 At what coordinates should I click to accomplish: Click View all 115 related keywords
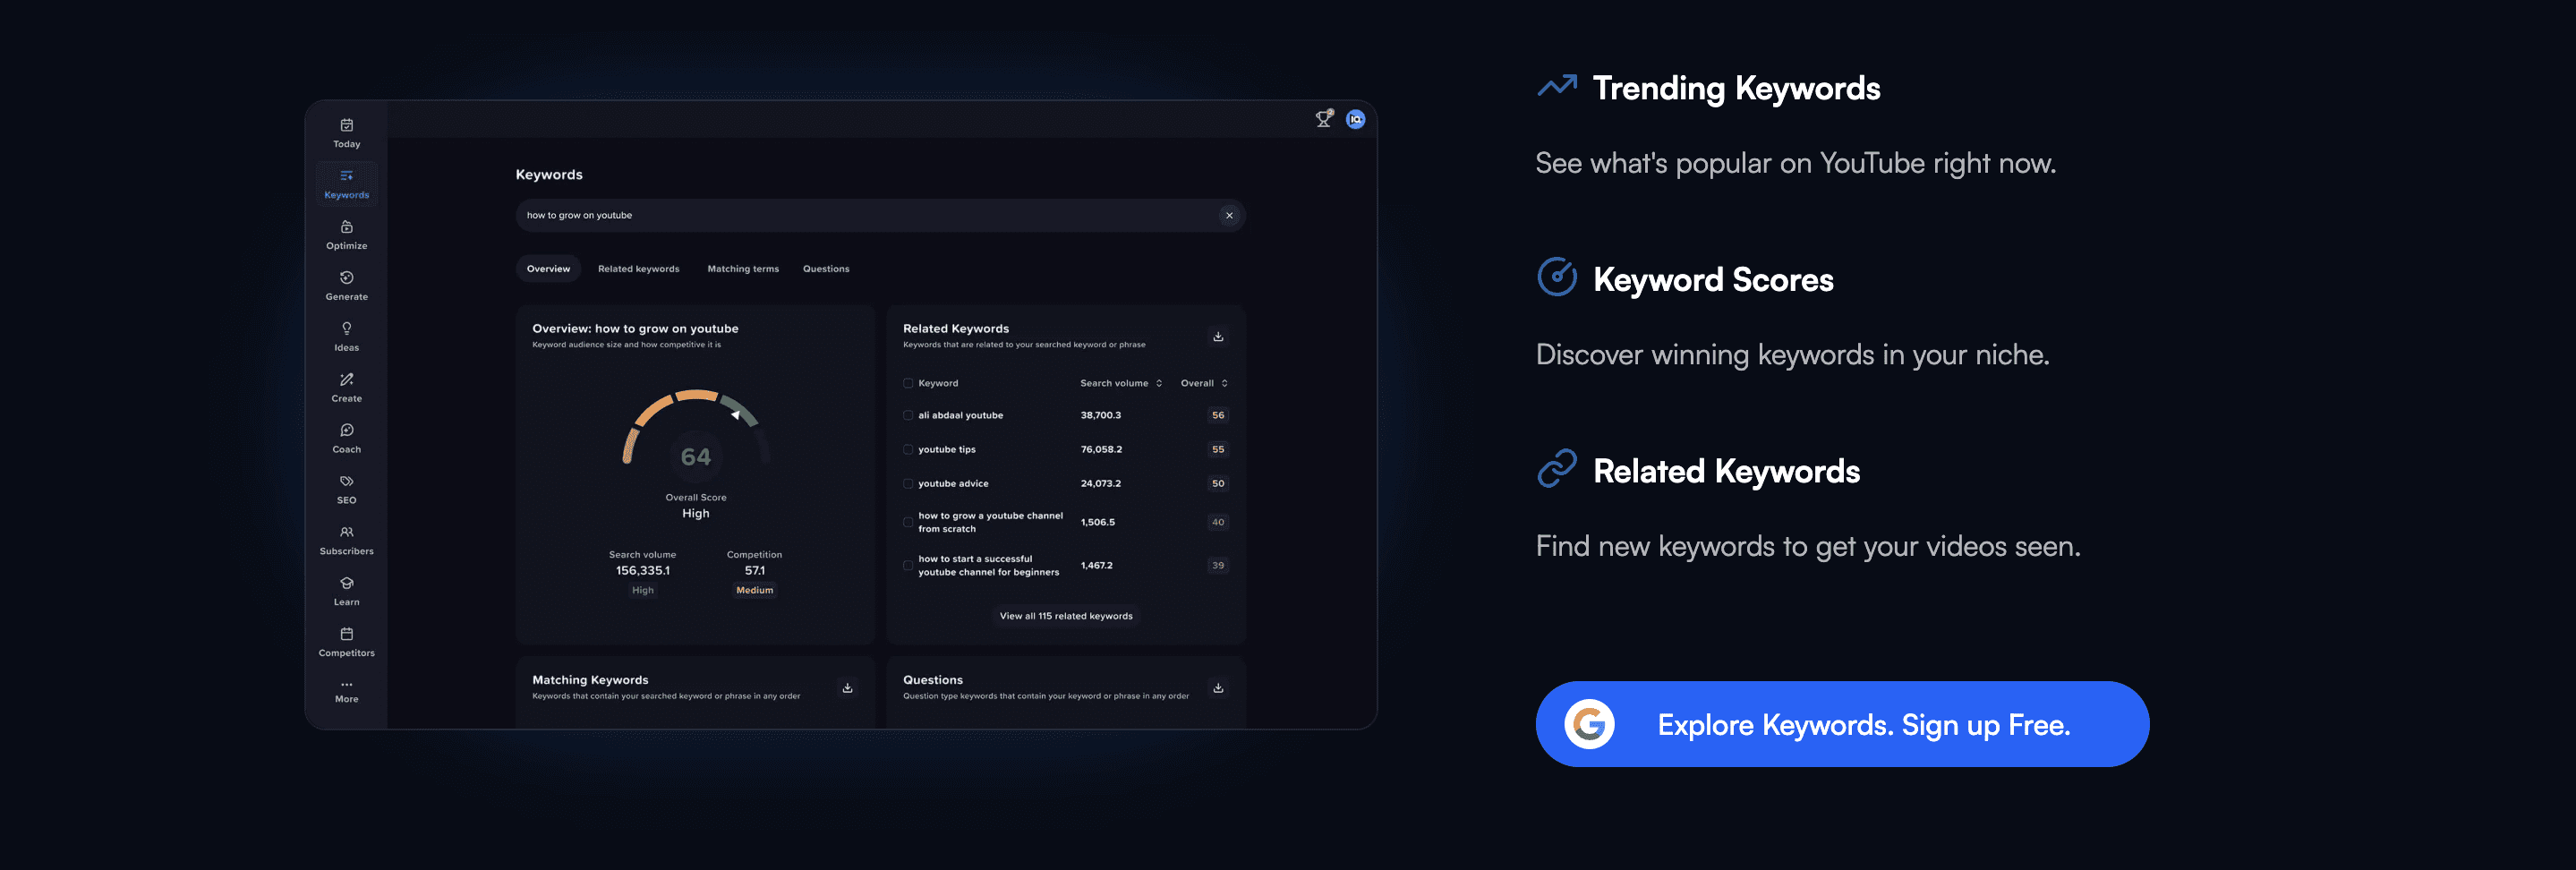[x=1065, y=616]
